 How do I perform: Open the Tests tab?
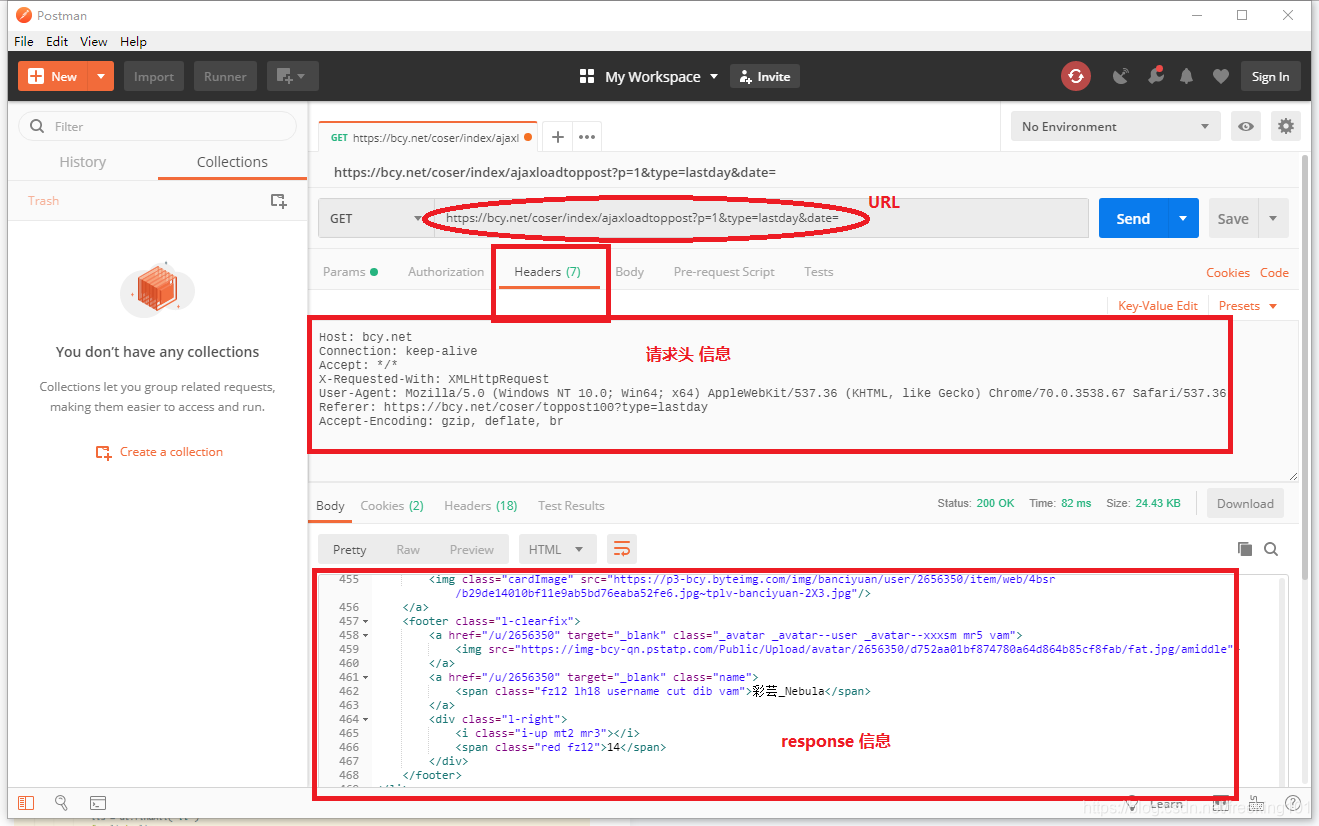click(x=818, y=272)
